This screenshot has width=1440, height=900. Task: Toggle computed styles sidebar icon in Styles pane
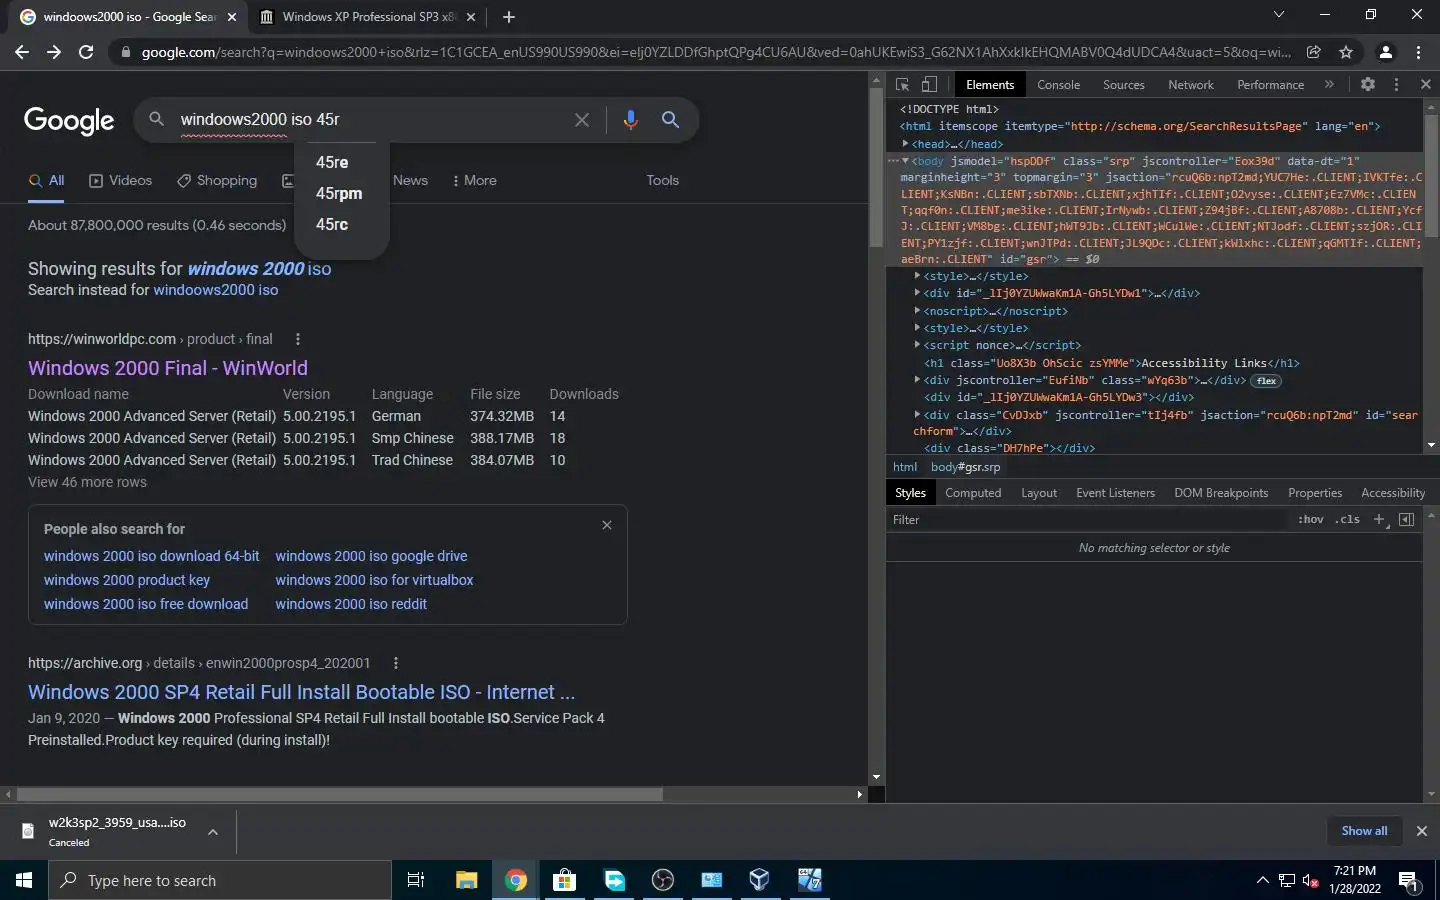(x=1406, y=519)
